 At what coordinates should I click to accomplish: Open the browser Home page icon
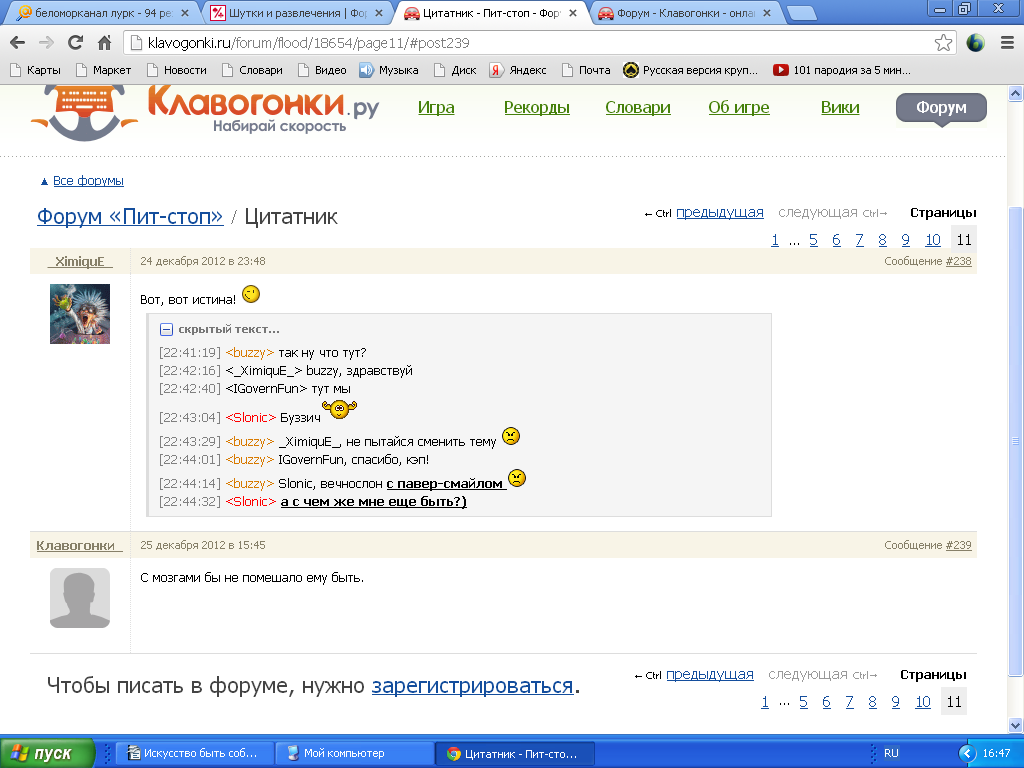pos(104,43)
